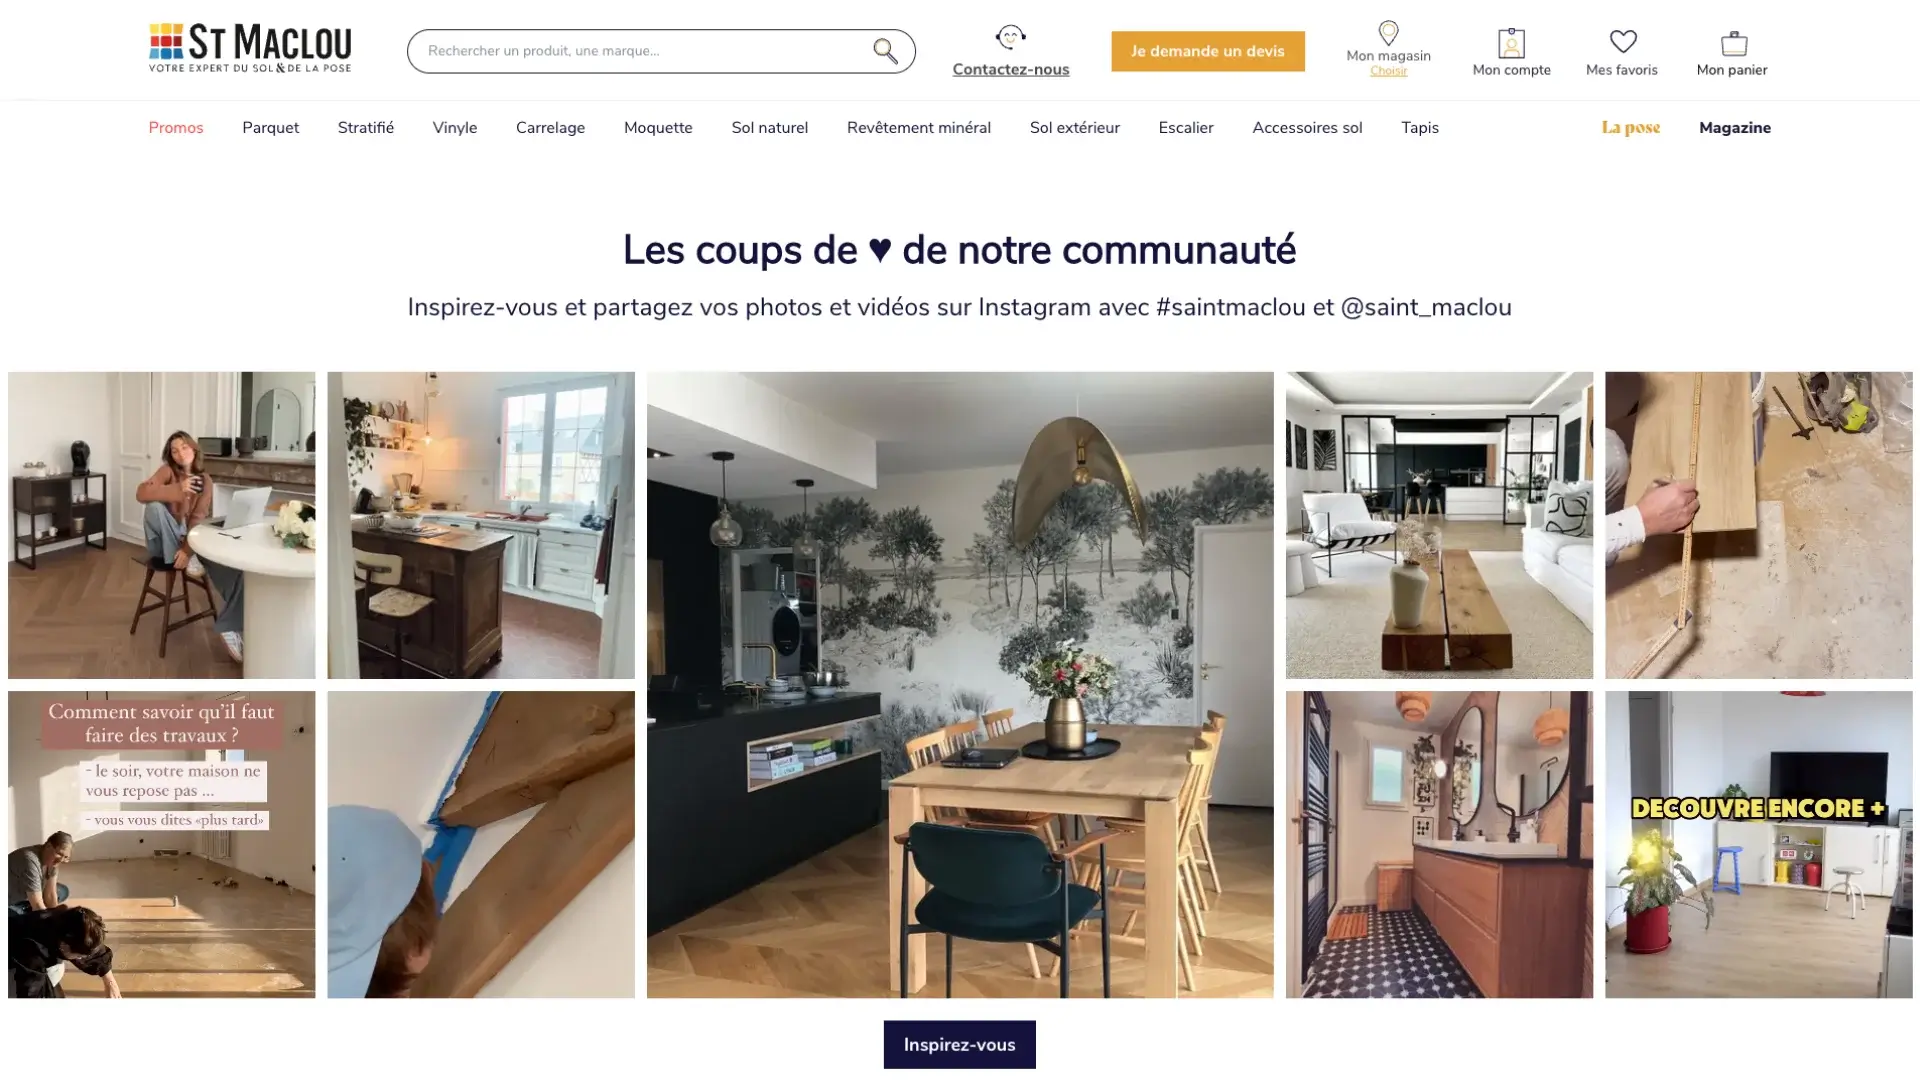Click the magnifying glass search icon
The width and height of the screenshot is (1920, 1080).
tap(885, 51)
